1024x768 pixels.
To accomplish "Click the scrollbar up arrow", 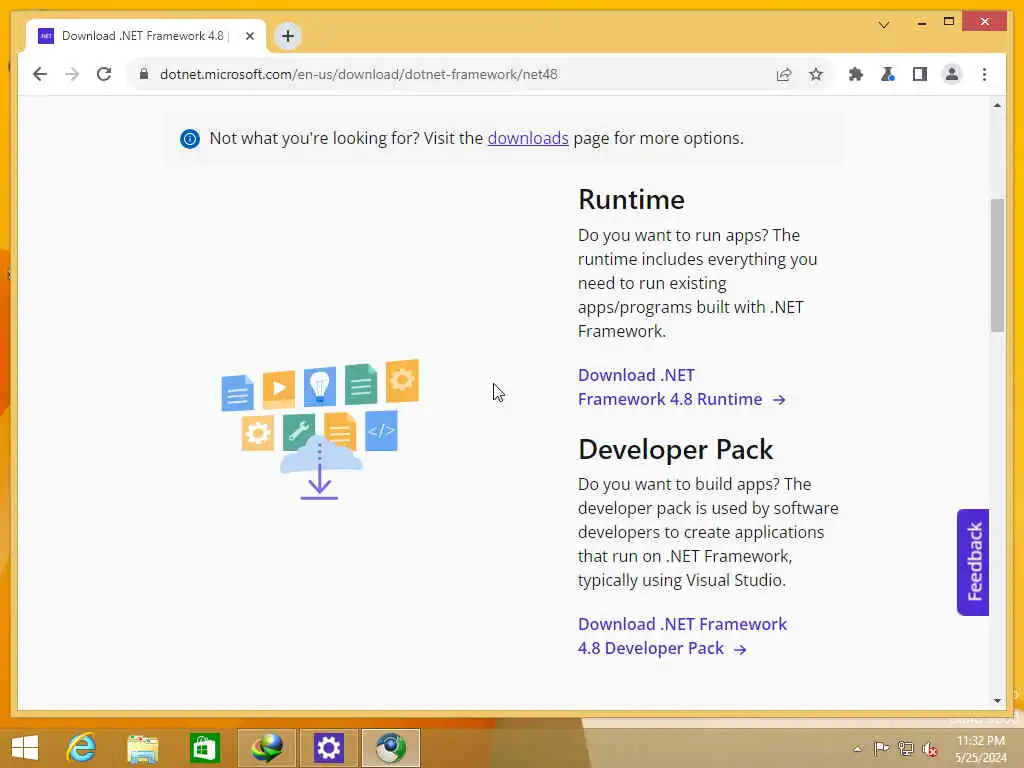I will click(x=997, y=105).
